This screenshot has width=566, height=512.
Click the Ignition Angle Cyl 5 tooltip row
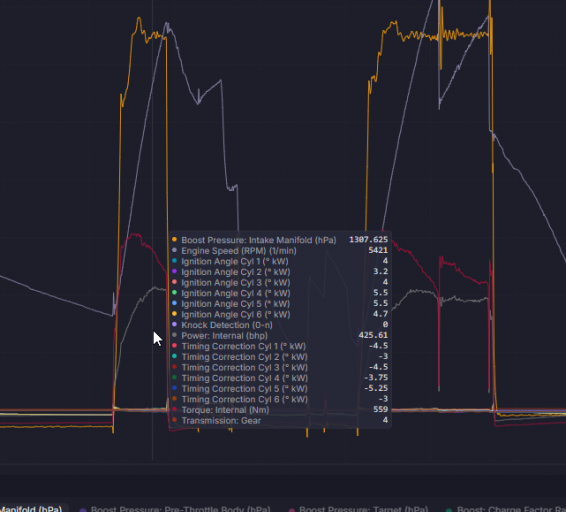pos(280,304)
